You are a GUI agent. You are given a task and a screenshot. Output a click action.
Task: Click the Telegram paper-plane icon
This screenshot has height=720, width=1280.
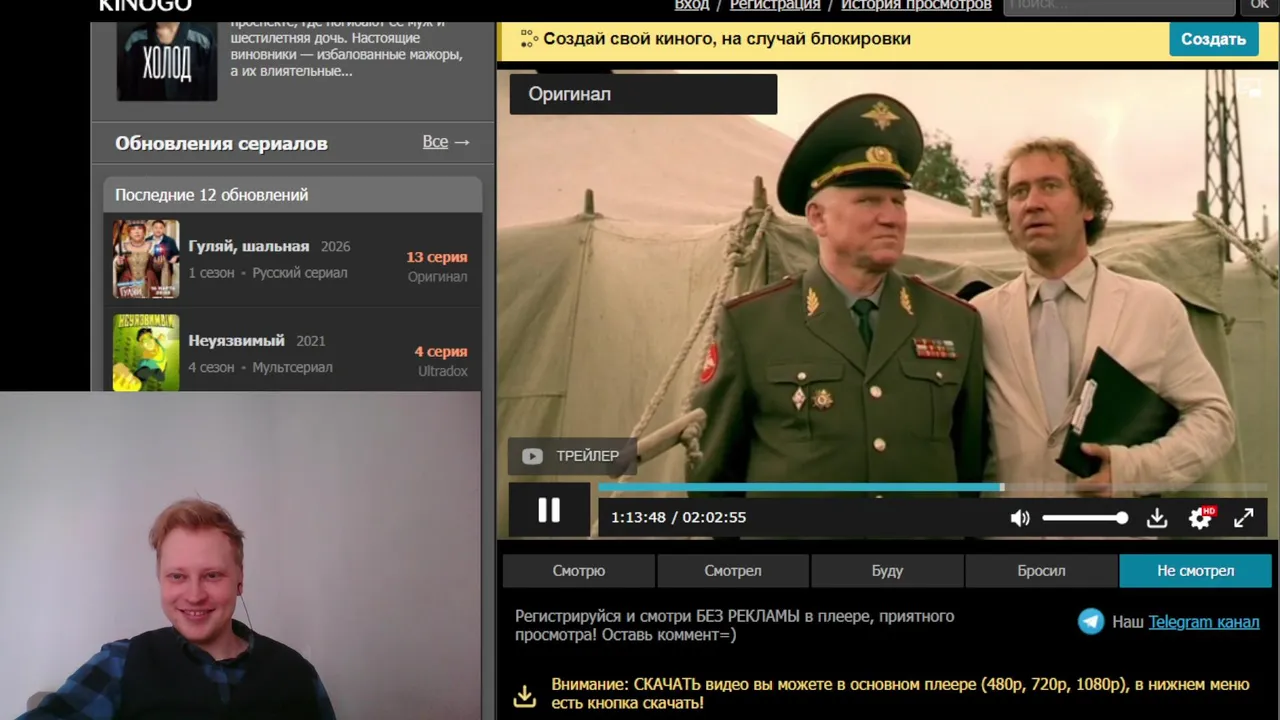point(1091,622)
